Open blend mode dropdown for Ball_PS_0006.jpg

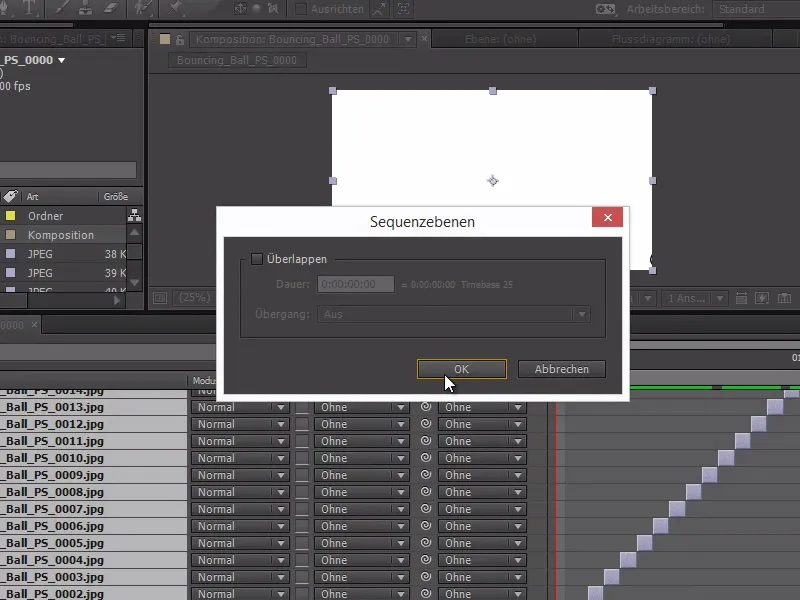tap(240, 526)
